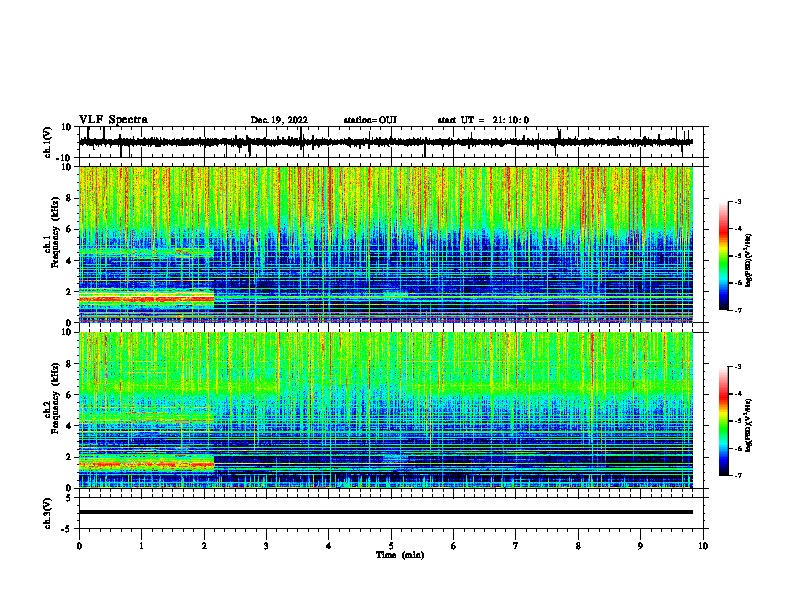Click the time axis tick label '8'

point(578,546)
